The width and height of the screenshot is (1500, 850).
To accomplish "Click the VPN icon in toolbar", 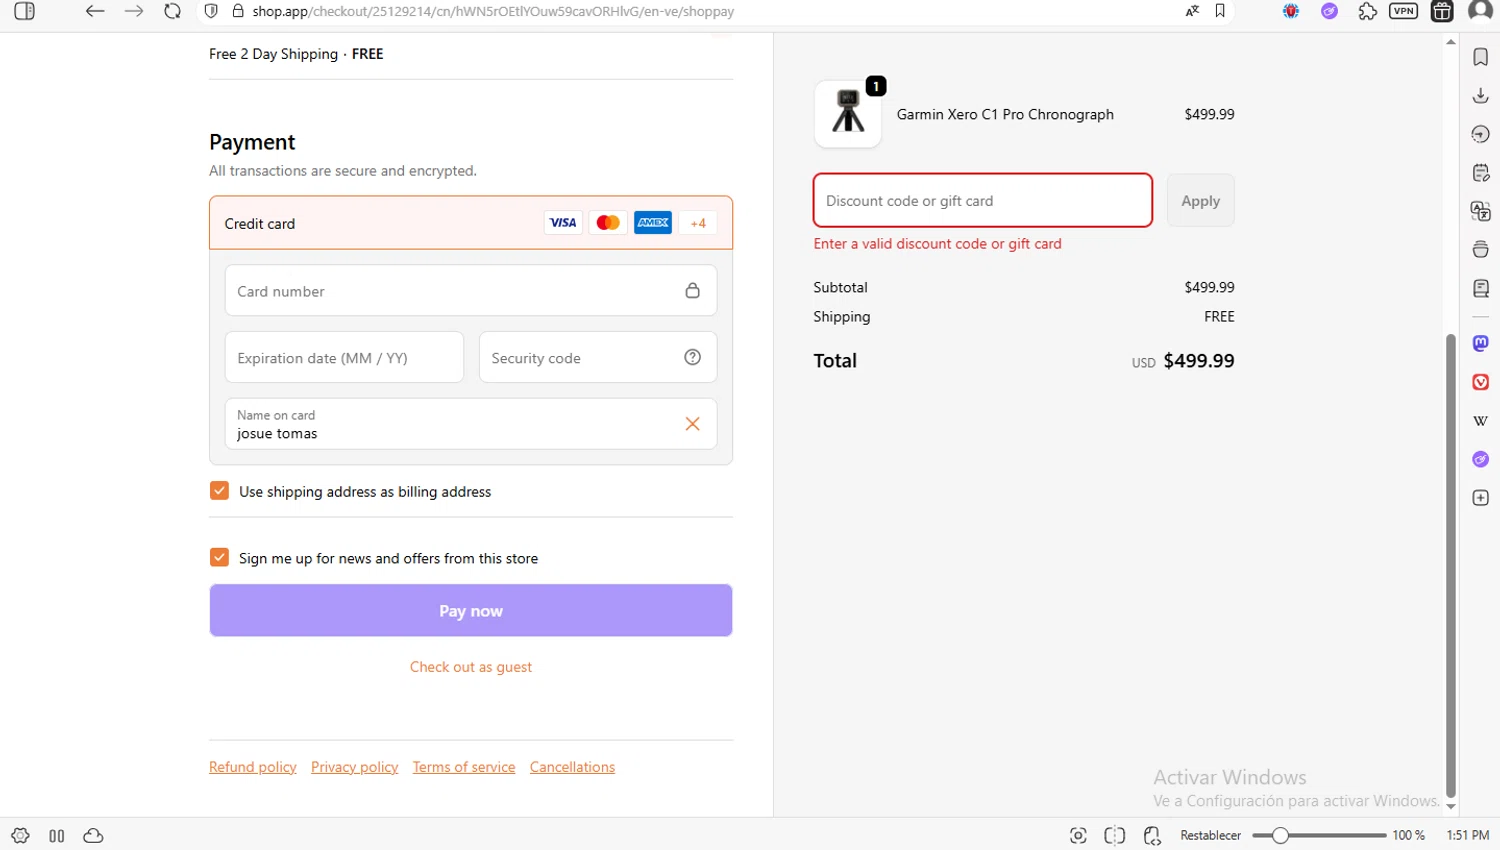I will [x=1403, y=12].
